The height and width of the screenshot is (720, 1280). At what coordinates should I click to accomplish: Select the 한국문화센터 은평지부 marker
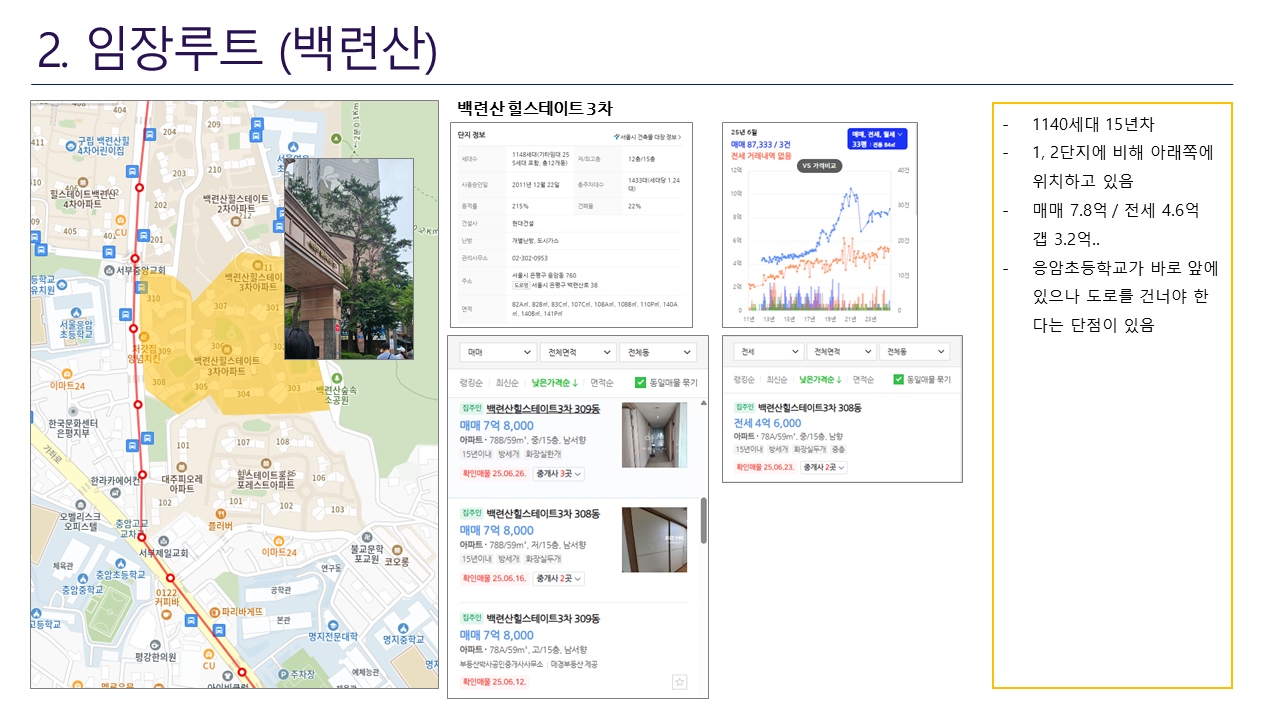click(72, 411)
